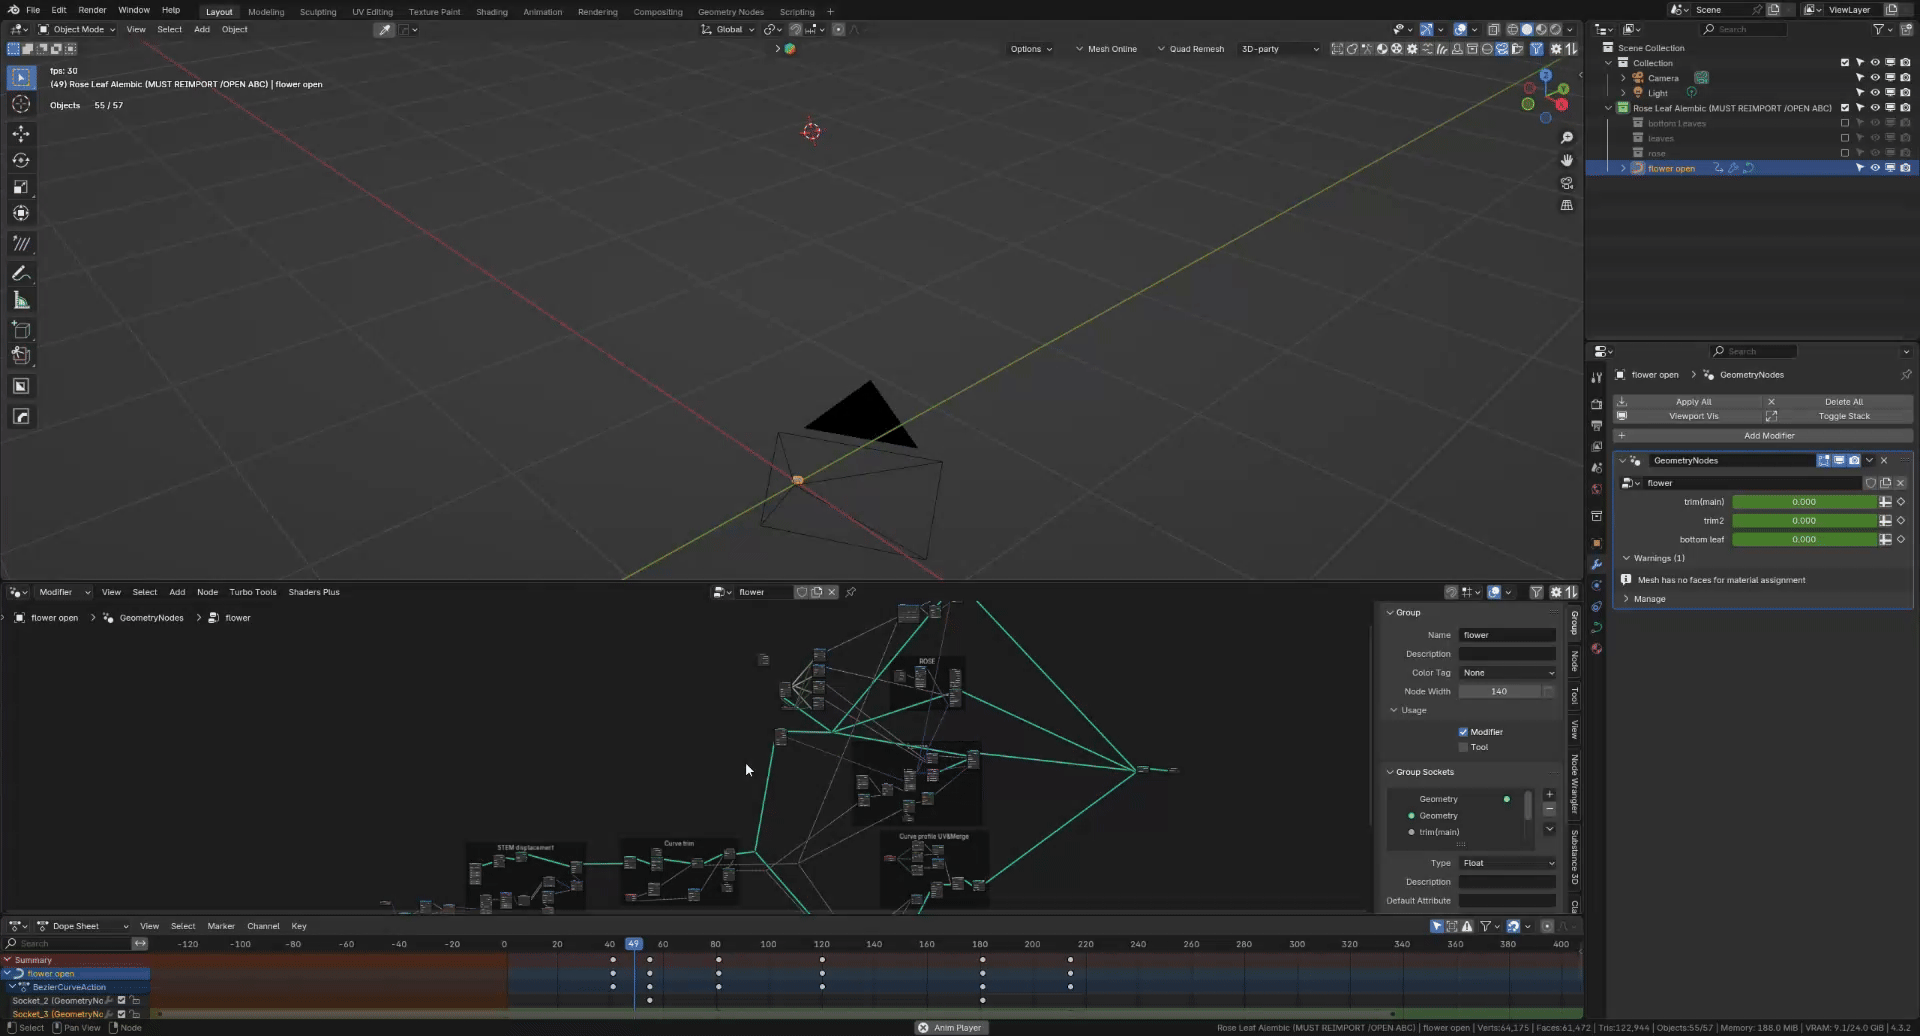Open the Color Tag None dropdown
The width and height of the screenshot is (1920, 1036).
1507,673
